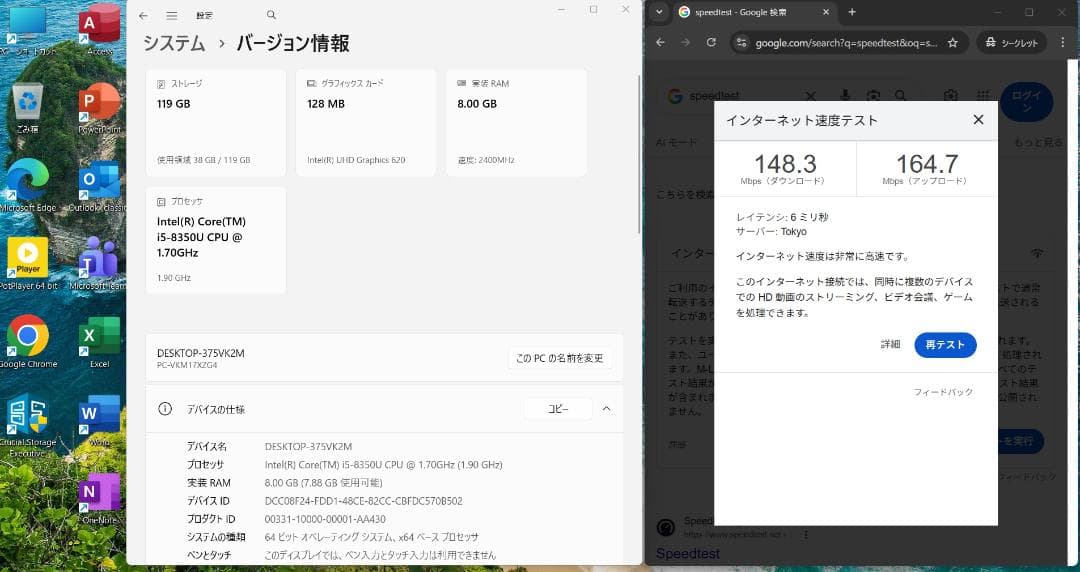This screenshot has height=572, width=1080.
Task: Click the incognito mode indicator
Action: click(x=1012, y=43)
